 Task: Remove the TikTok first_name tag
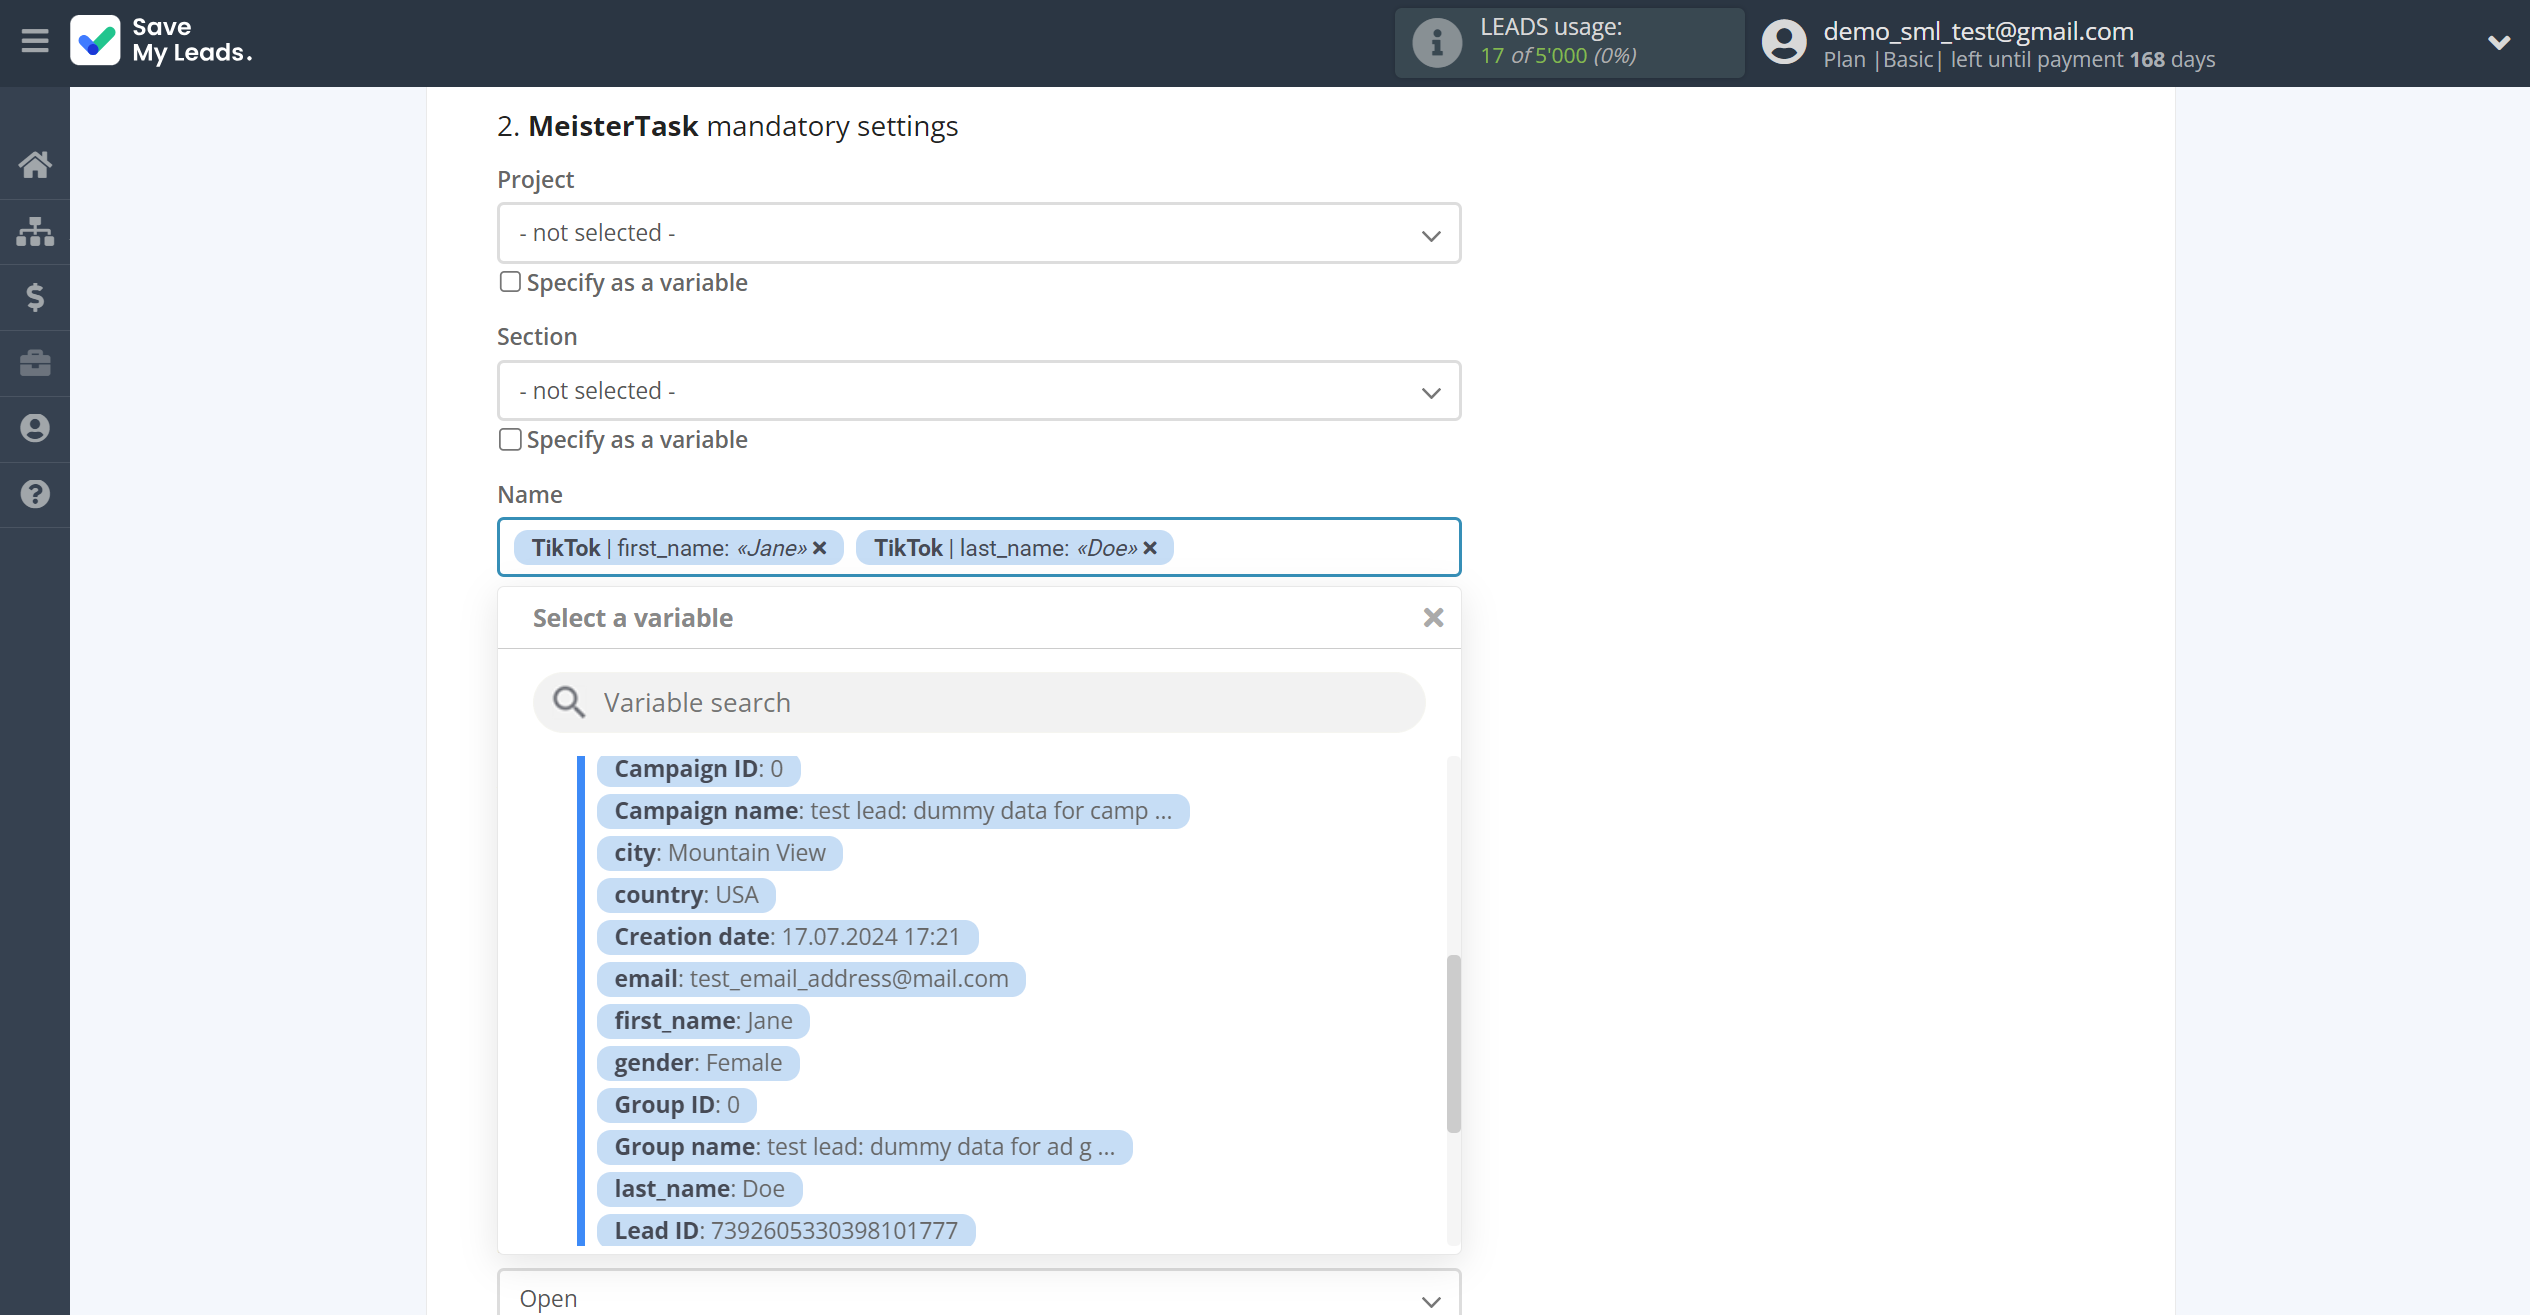(x=820, y=548)
